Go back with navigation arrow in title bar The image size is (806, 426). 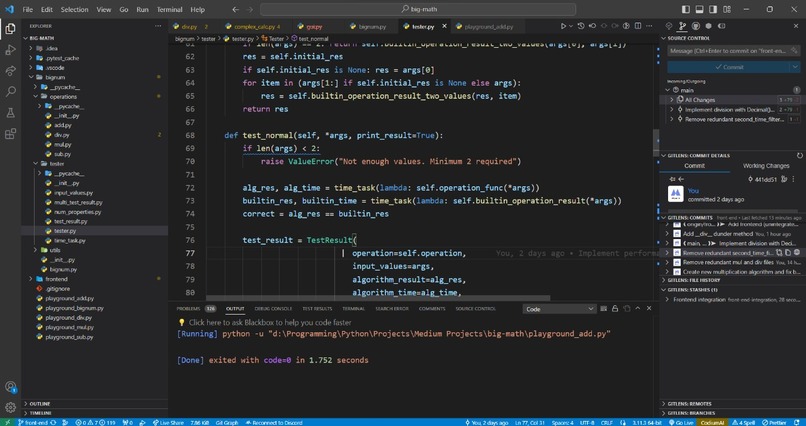click(x=235, y=9)
